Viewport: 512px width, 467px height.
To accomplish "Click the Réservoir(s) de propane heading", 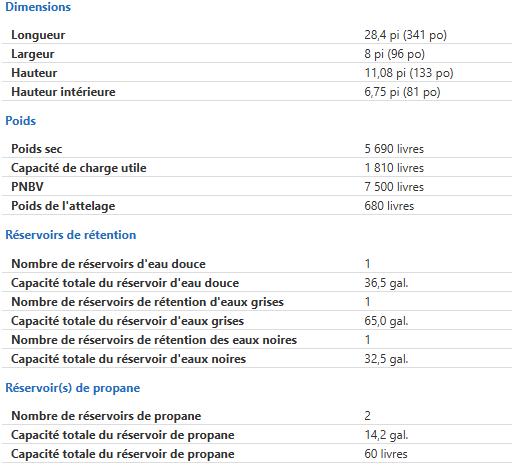I will 73,388.
